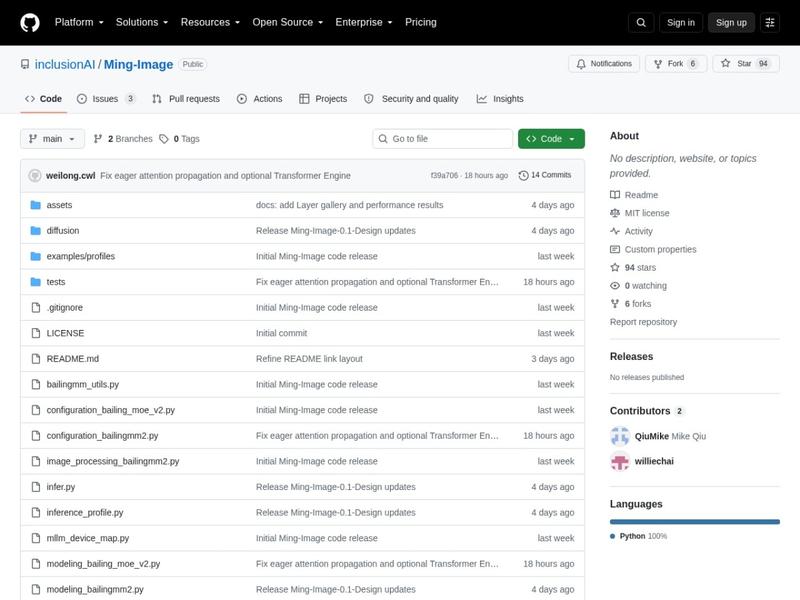Focus the Go to file search field
This screenshot has width=800, height=600.
click(x=442, y=139)
